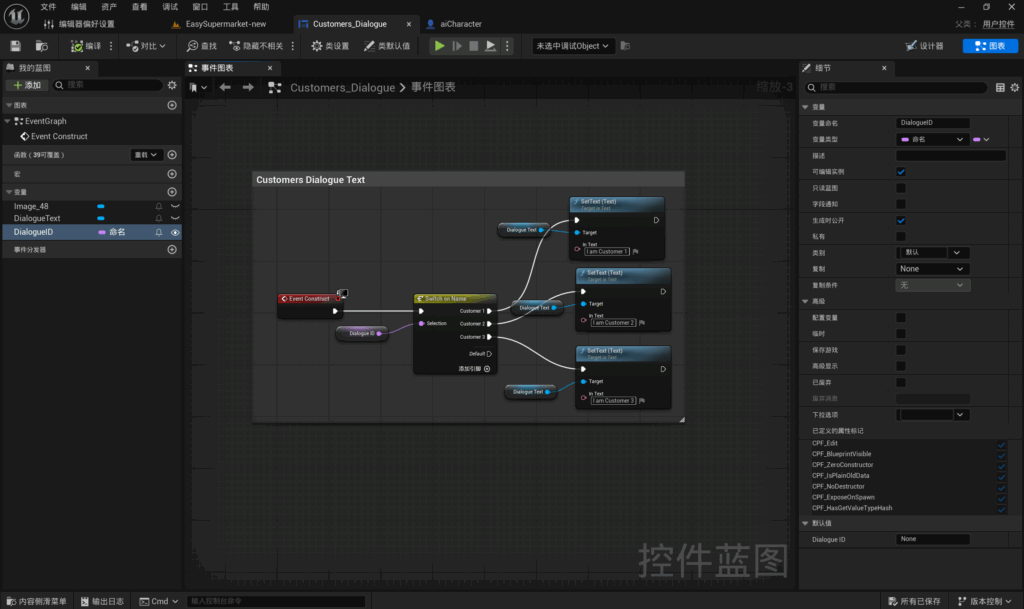Screen dimensions: 1024x609
Task: Open graph bookmarks dropdown icon
Action: 198,87
